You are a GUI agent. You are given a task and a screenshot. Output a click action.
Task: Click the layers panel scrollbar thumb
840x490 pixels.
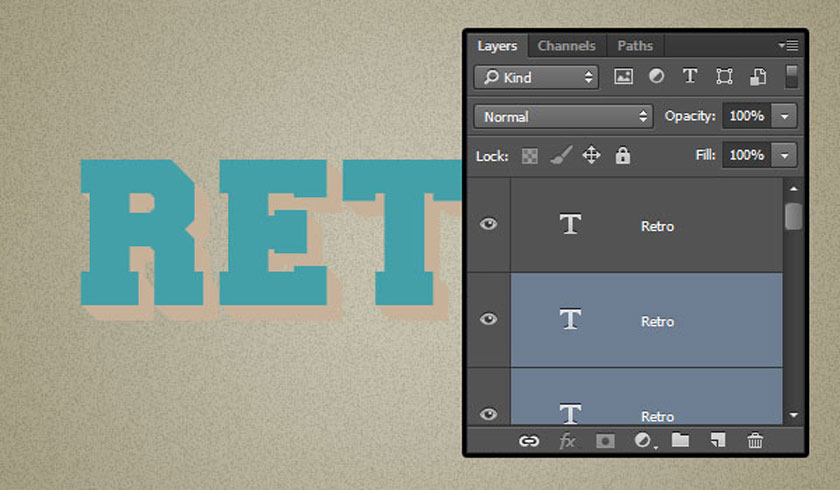tap(793, 216)
